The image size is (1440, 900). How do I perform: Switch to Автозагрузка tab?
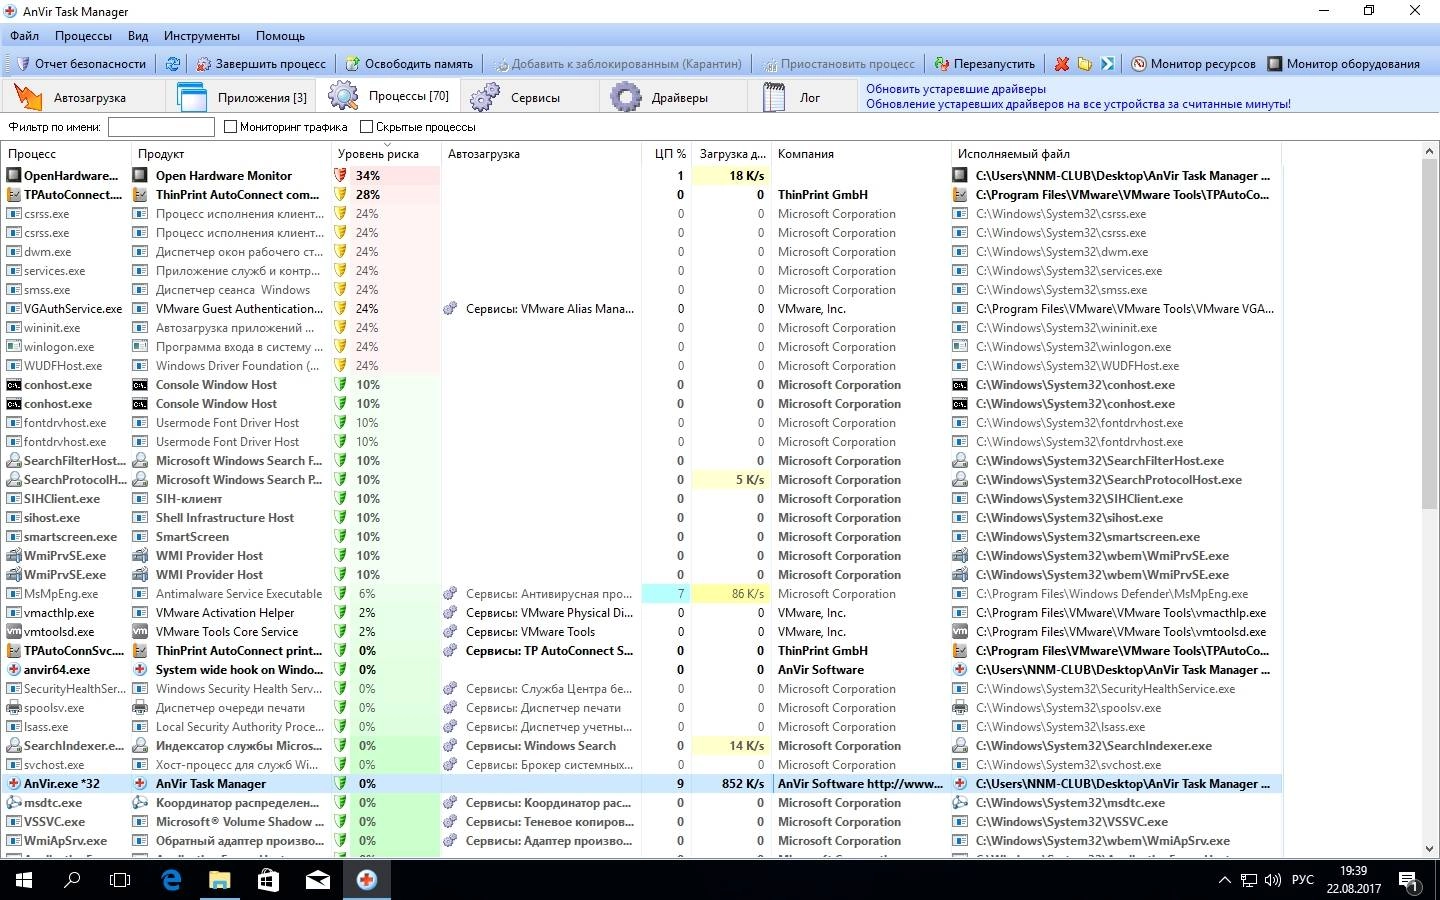pos(82,97)
